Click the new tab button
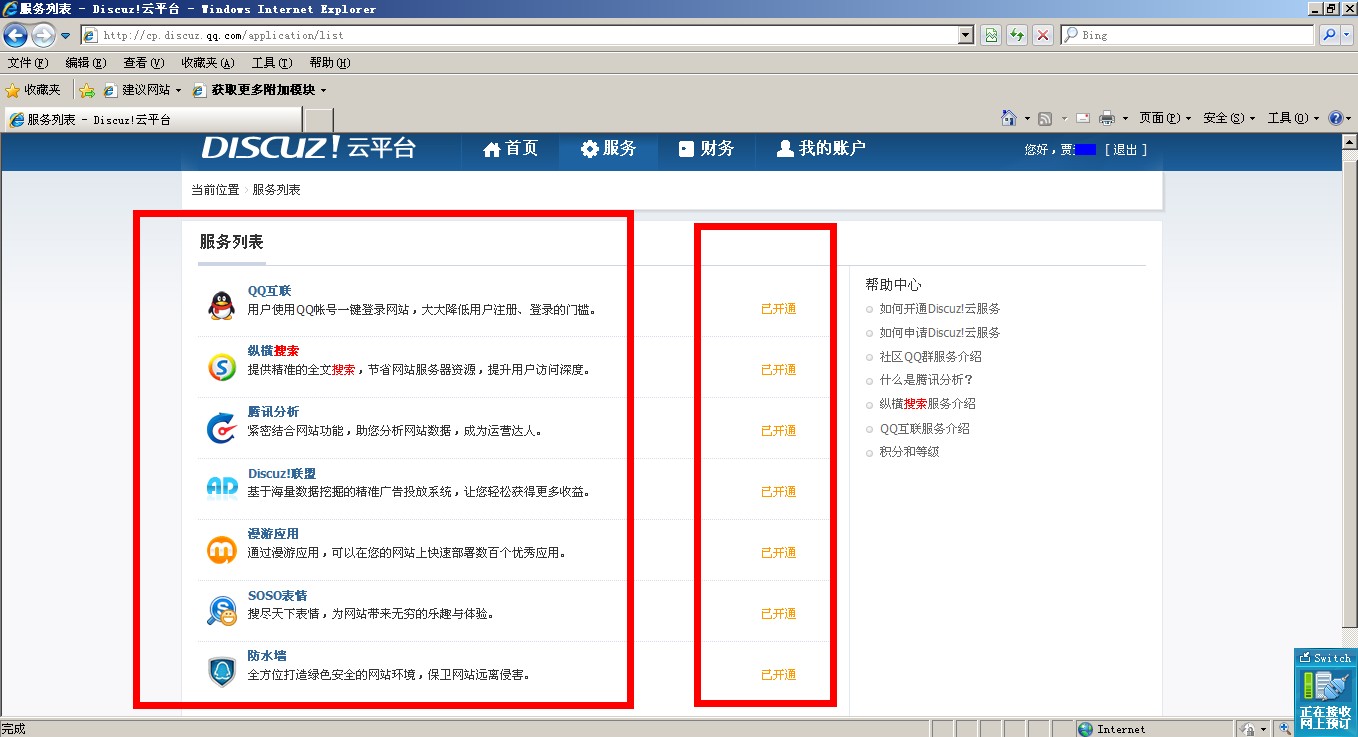 318,120
